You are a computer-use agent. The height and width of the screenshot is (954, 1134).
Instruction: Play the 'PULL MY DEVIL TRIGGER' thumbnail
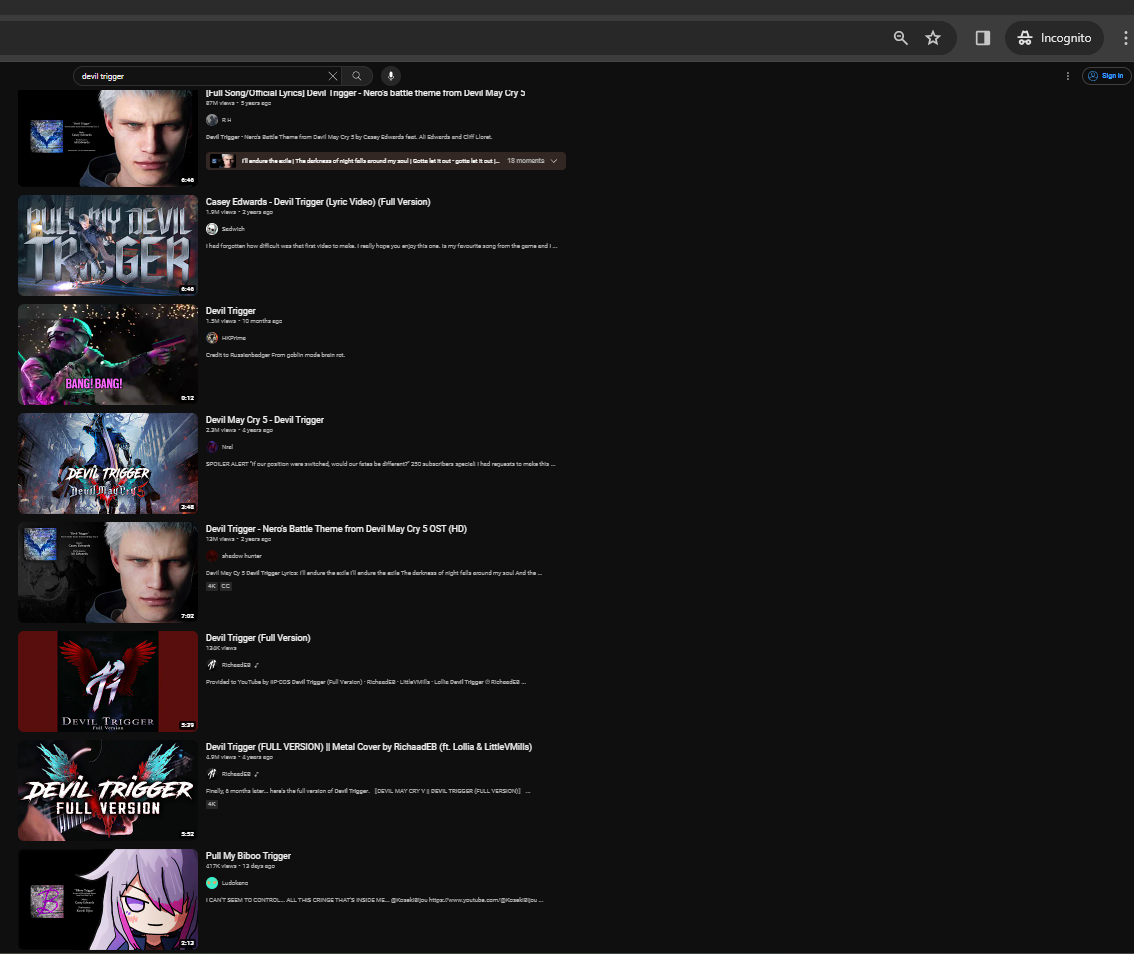coord(108,245)
